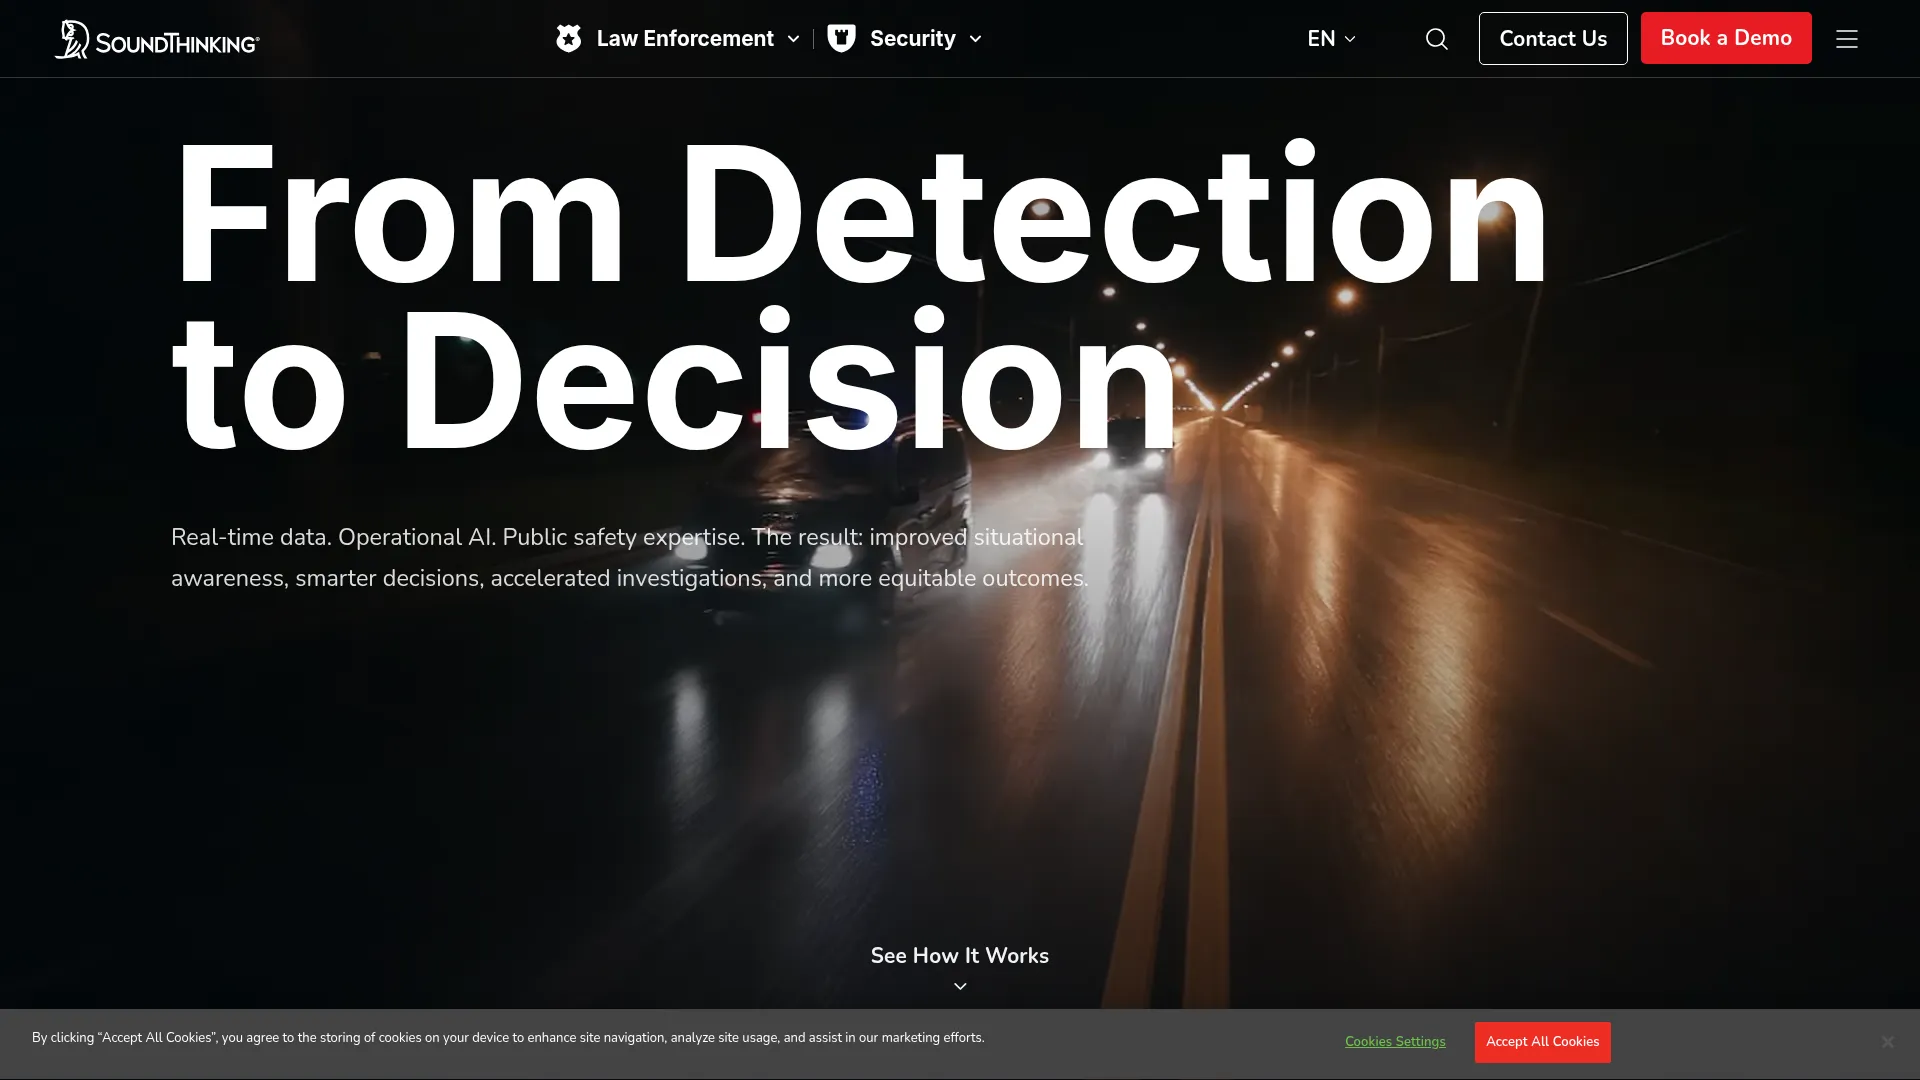Click the Contact Us button
1920x1080 pixels.
pos(1553,39)
